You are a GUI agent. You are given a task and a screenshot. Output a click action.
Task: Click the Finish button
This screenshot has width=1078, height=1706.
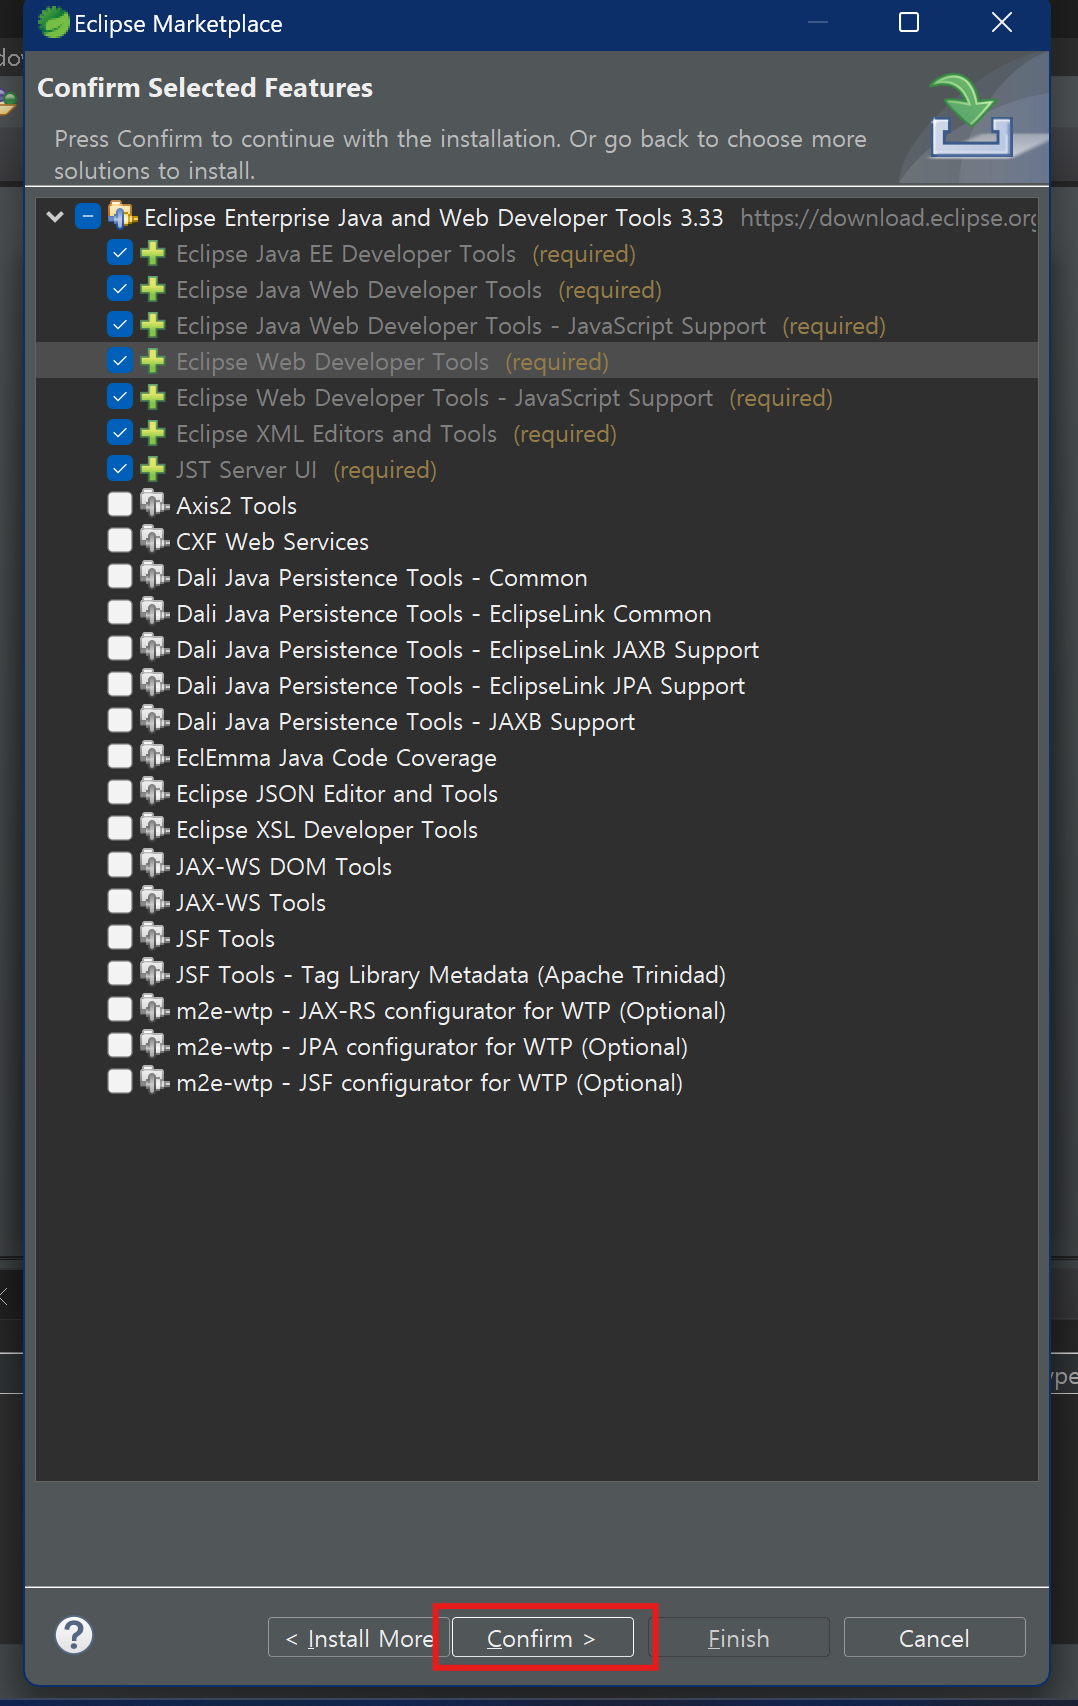coord(739,1637)
